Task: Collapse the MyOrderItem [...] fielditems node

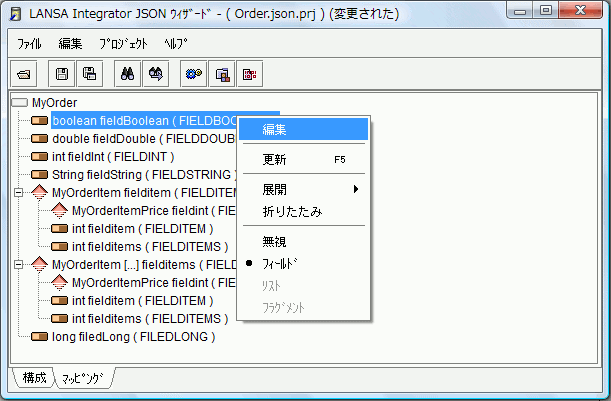Action: (18, 265)
